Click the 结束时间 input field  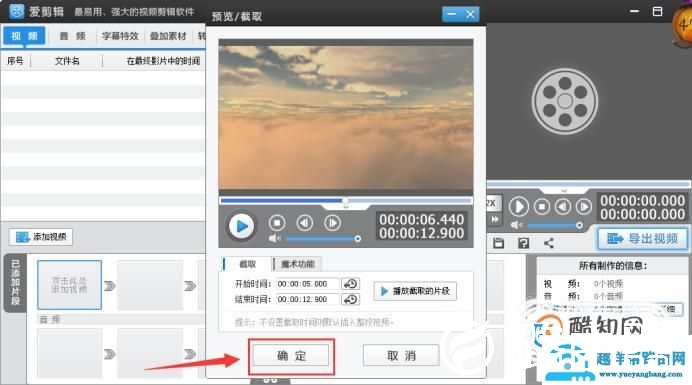pos(308,299)
